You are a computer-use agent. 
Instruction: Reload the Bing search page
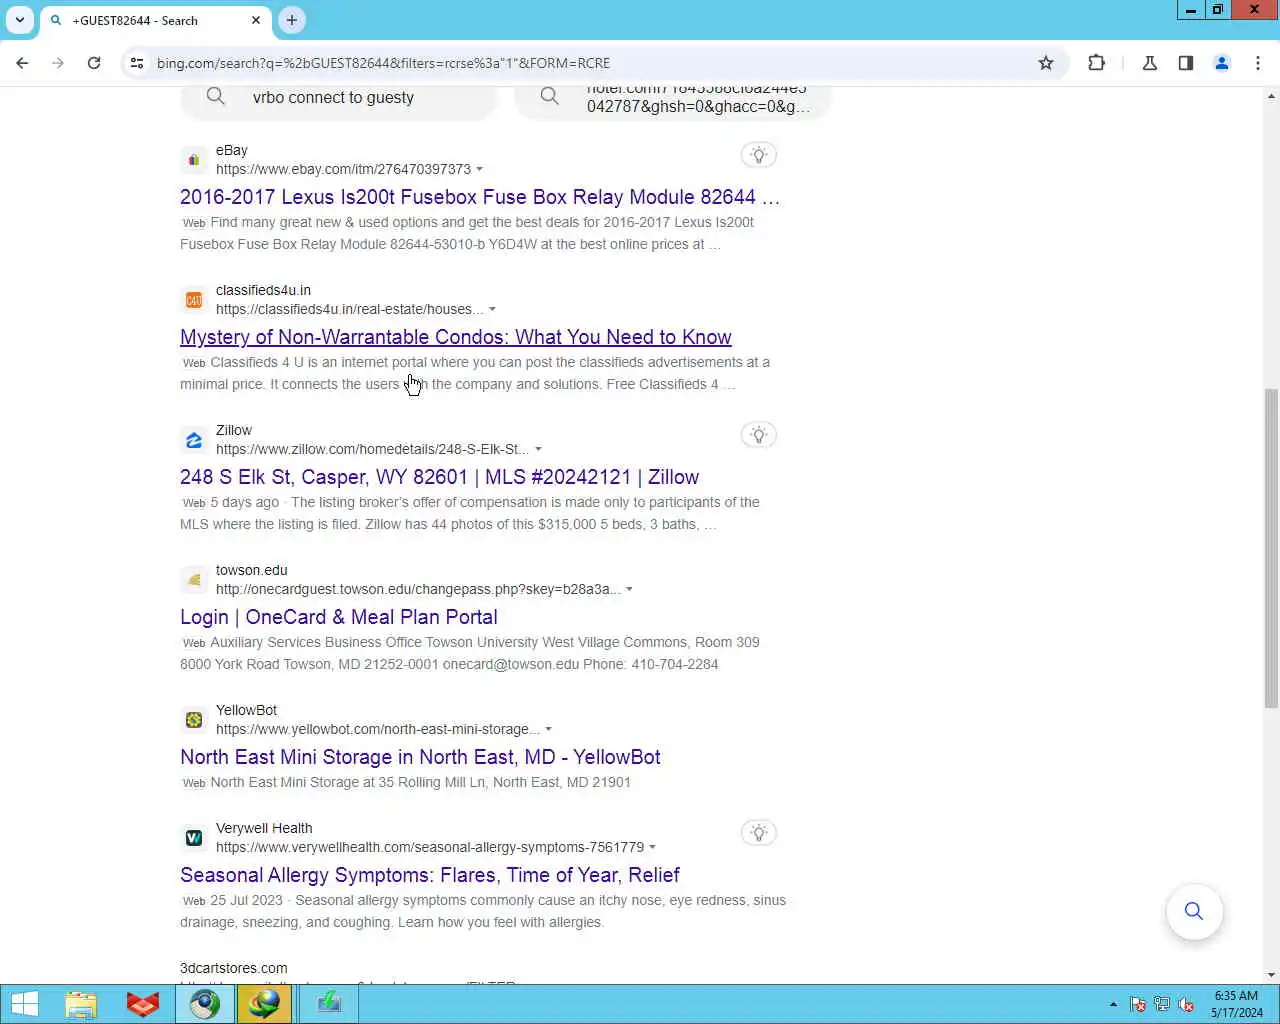point(94,63)
